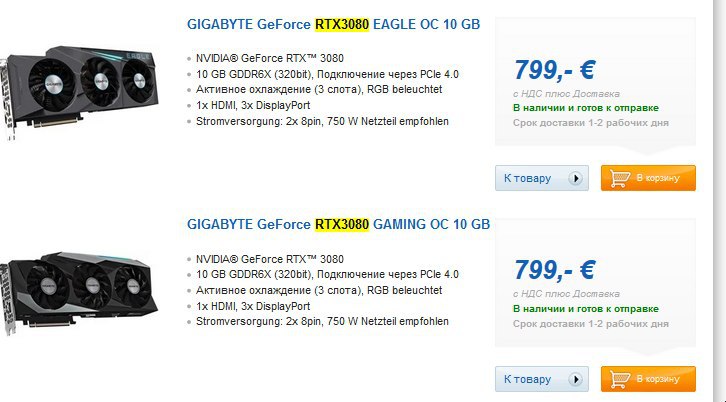Screen dimensions: 726x402
Task: Click arrow icon on GAMING OC 'К товару' button
Action: coord(575,380)
